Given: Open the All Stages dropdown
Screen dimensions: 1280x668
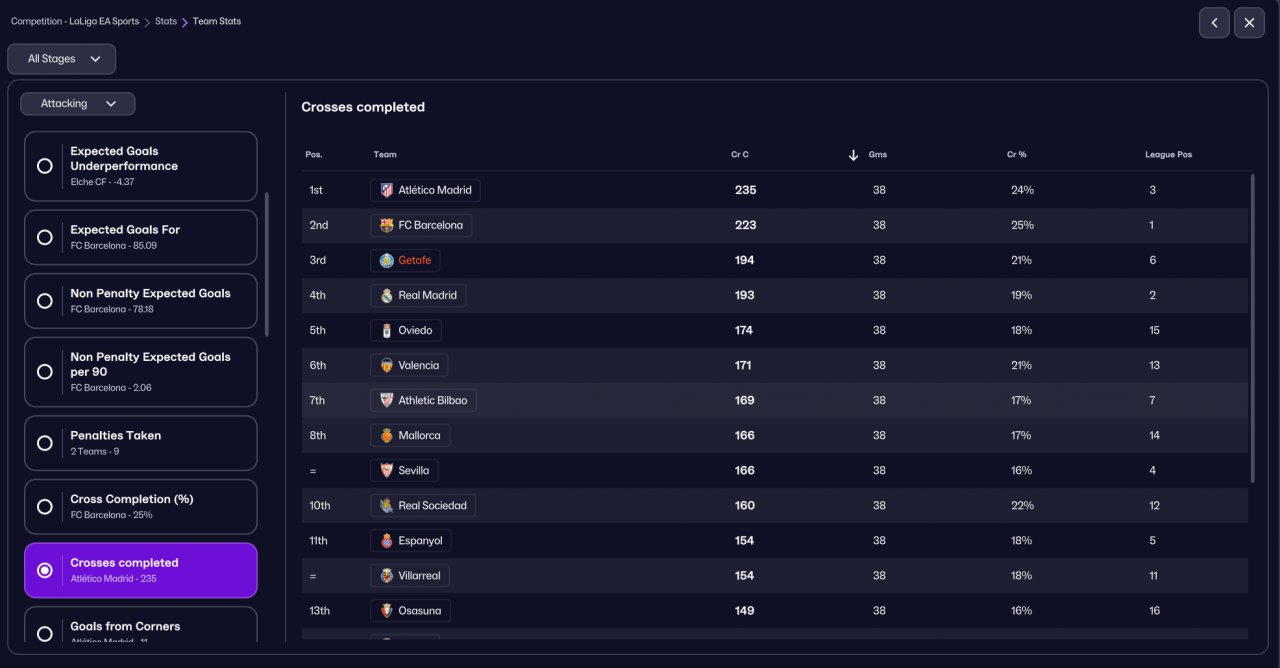Looking at the screenshot, I should click(x=62, y=59).
